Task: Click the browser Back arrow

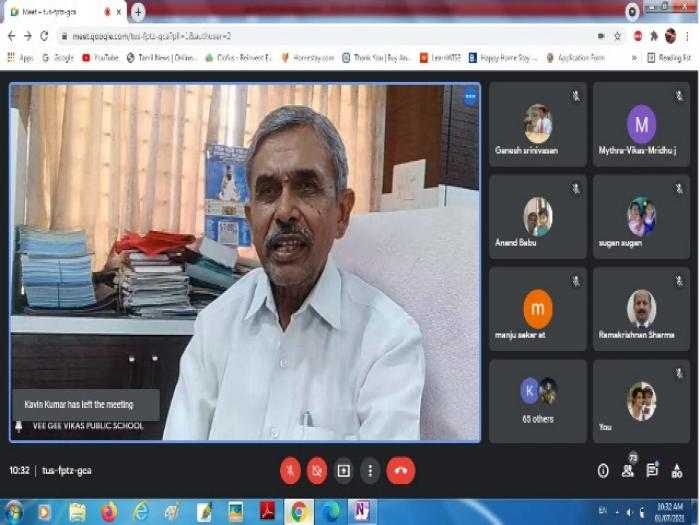Action: [x=12, y=36]
